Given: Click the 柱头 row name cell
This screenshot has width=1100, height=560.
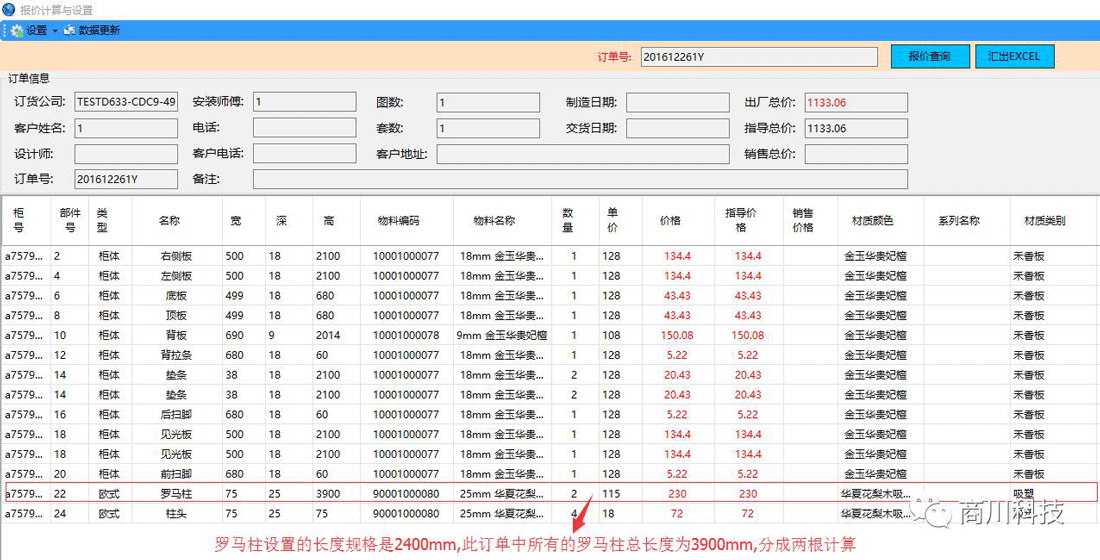Looking at the screenshot, I should pyautogui.click(x=177, y=513).
